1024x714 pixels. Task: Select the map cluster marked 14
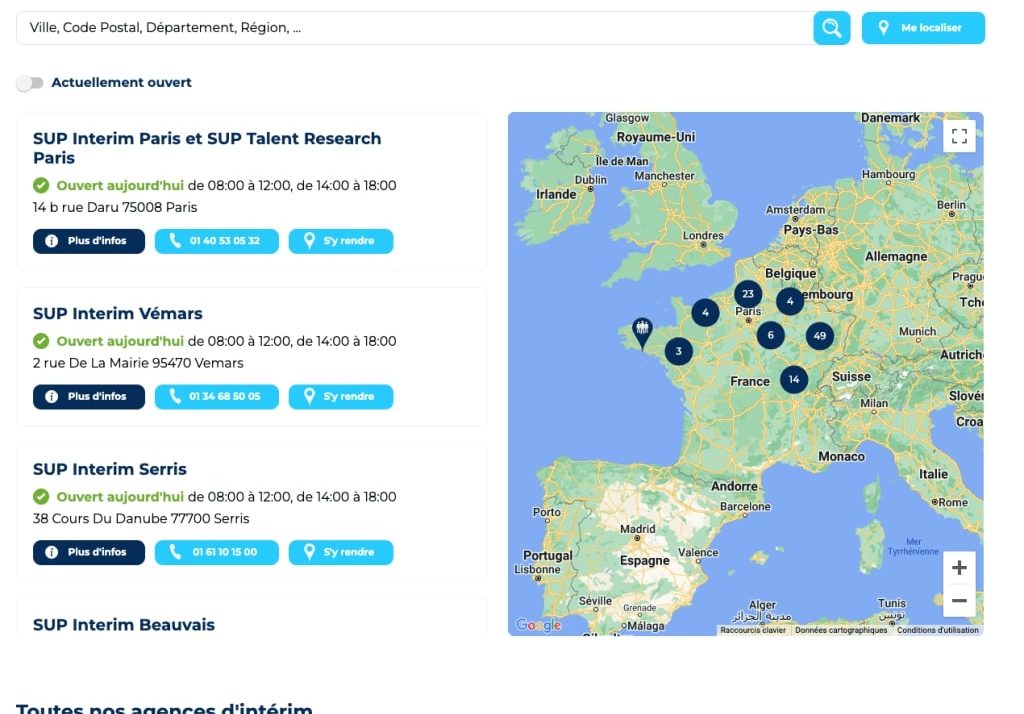794,380
